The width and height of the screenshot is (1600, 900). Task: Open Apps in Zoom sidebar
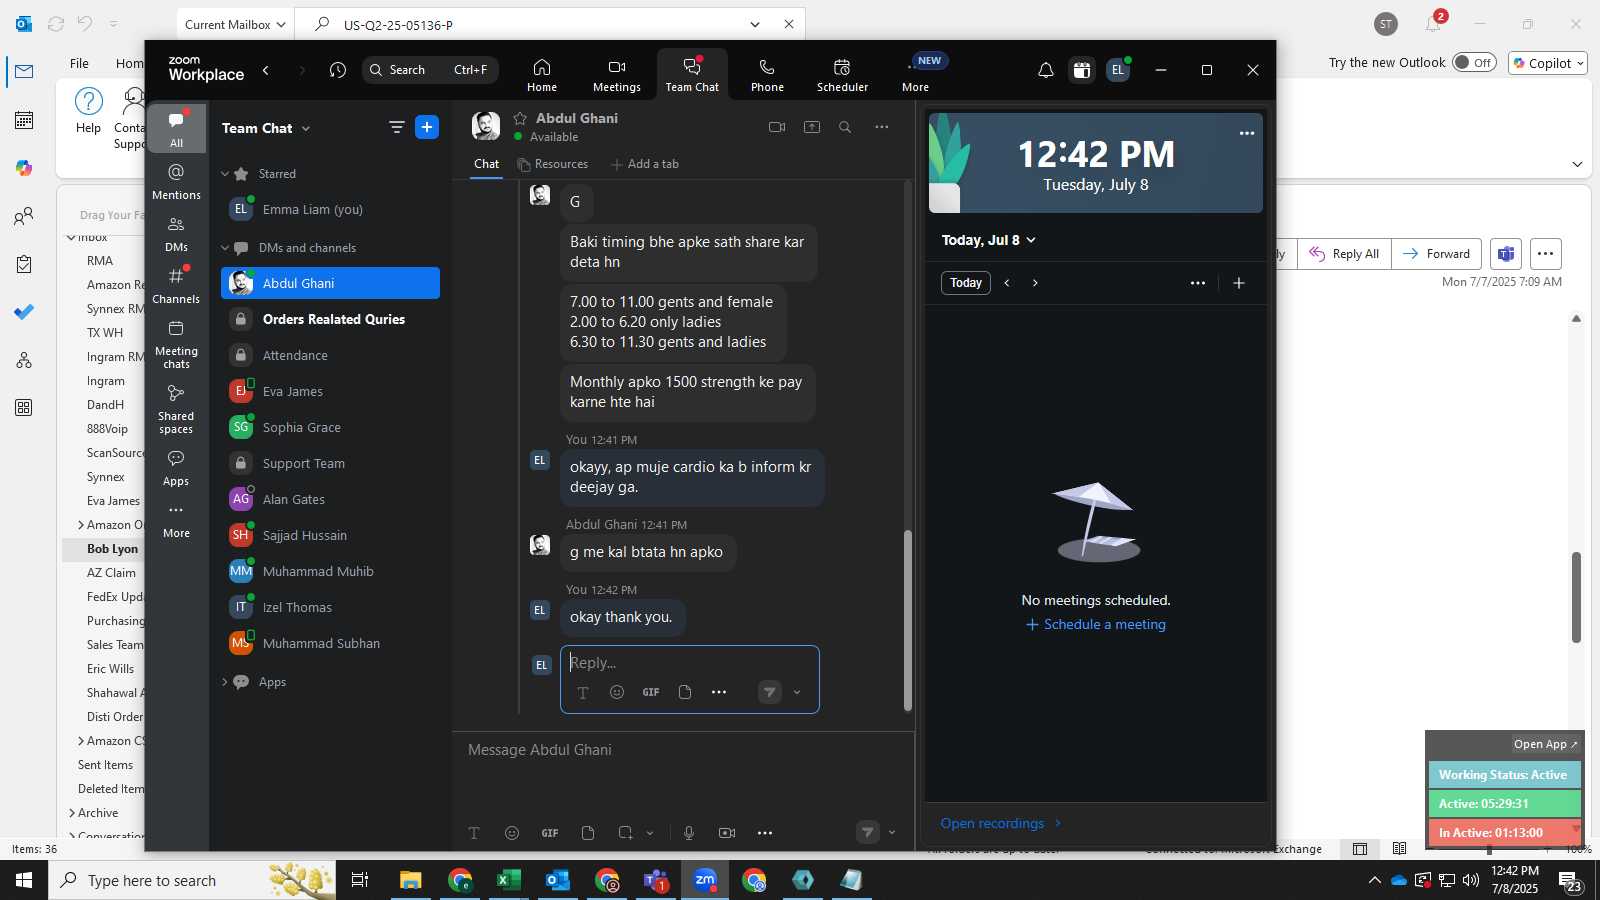coord(176,467)
